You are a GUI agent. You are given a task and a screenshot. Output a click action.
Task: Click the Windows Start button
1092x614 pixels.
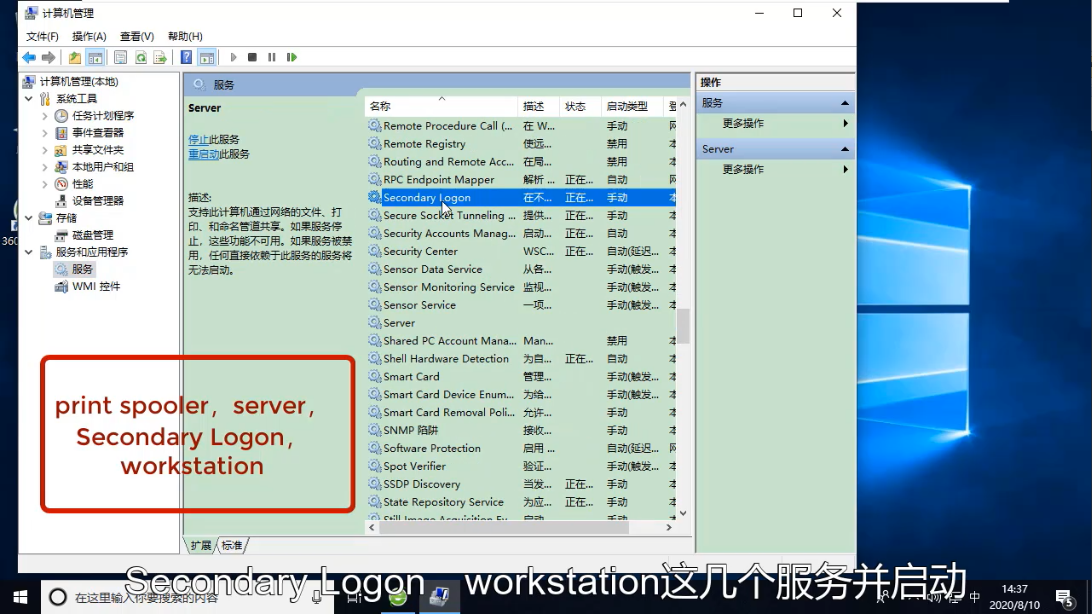click(x=20, y=597)
